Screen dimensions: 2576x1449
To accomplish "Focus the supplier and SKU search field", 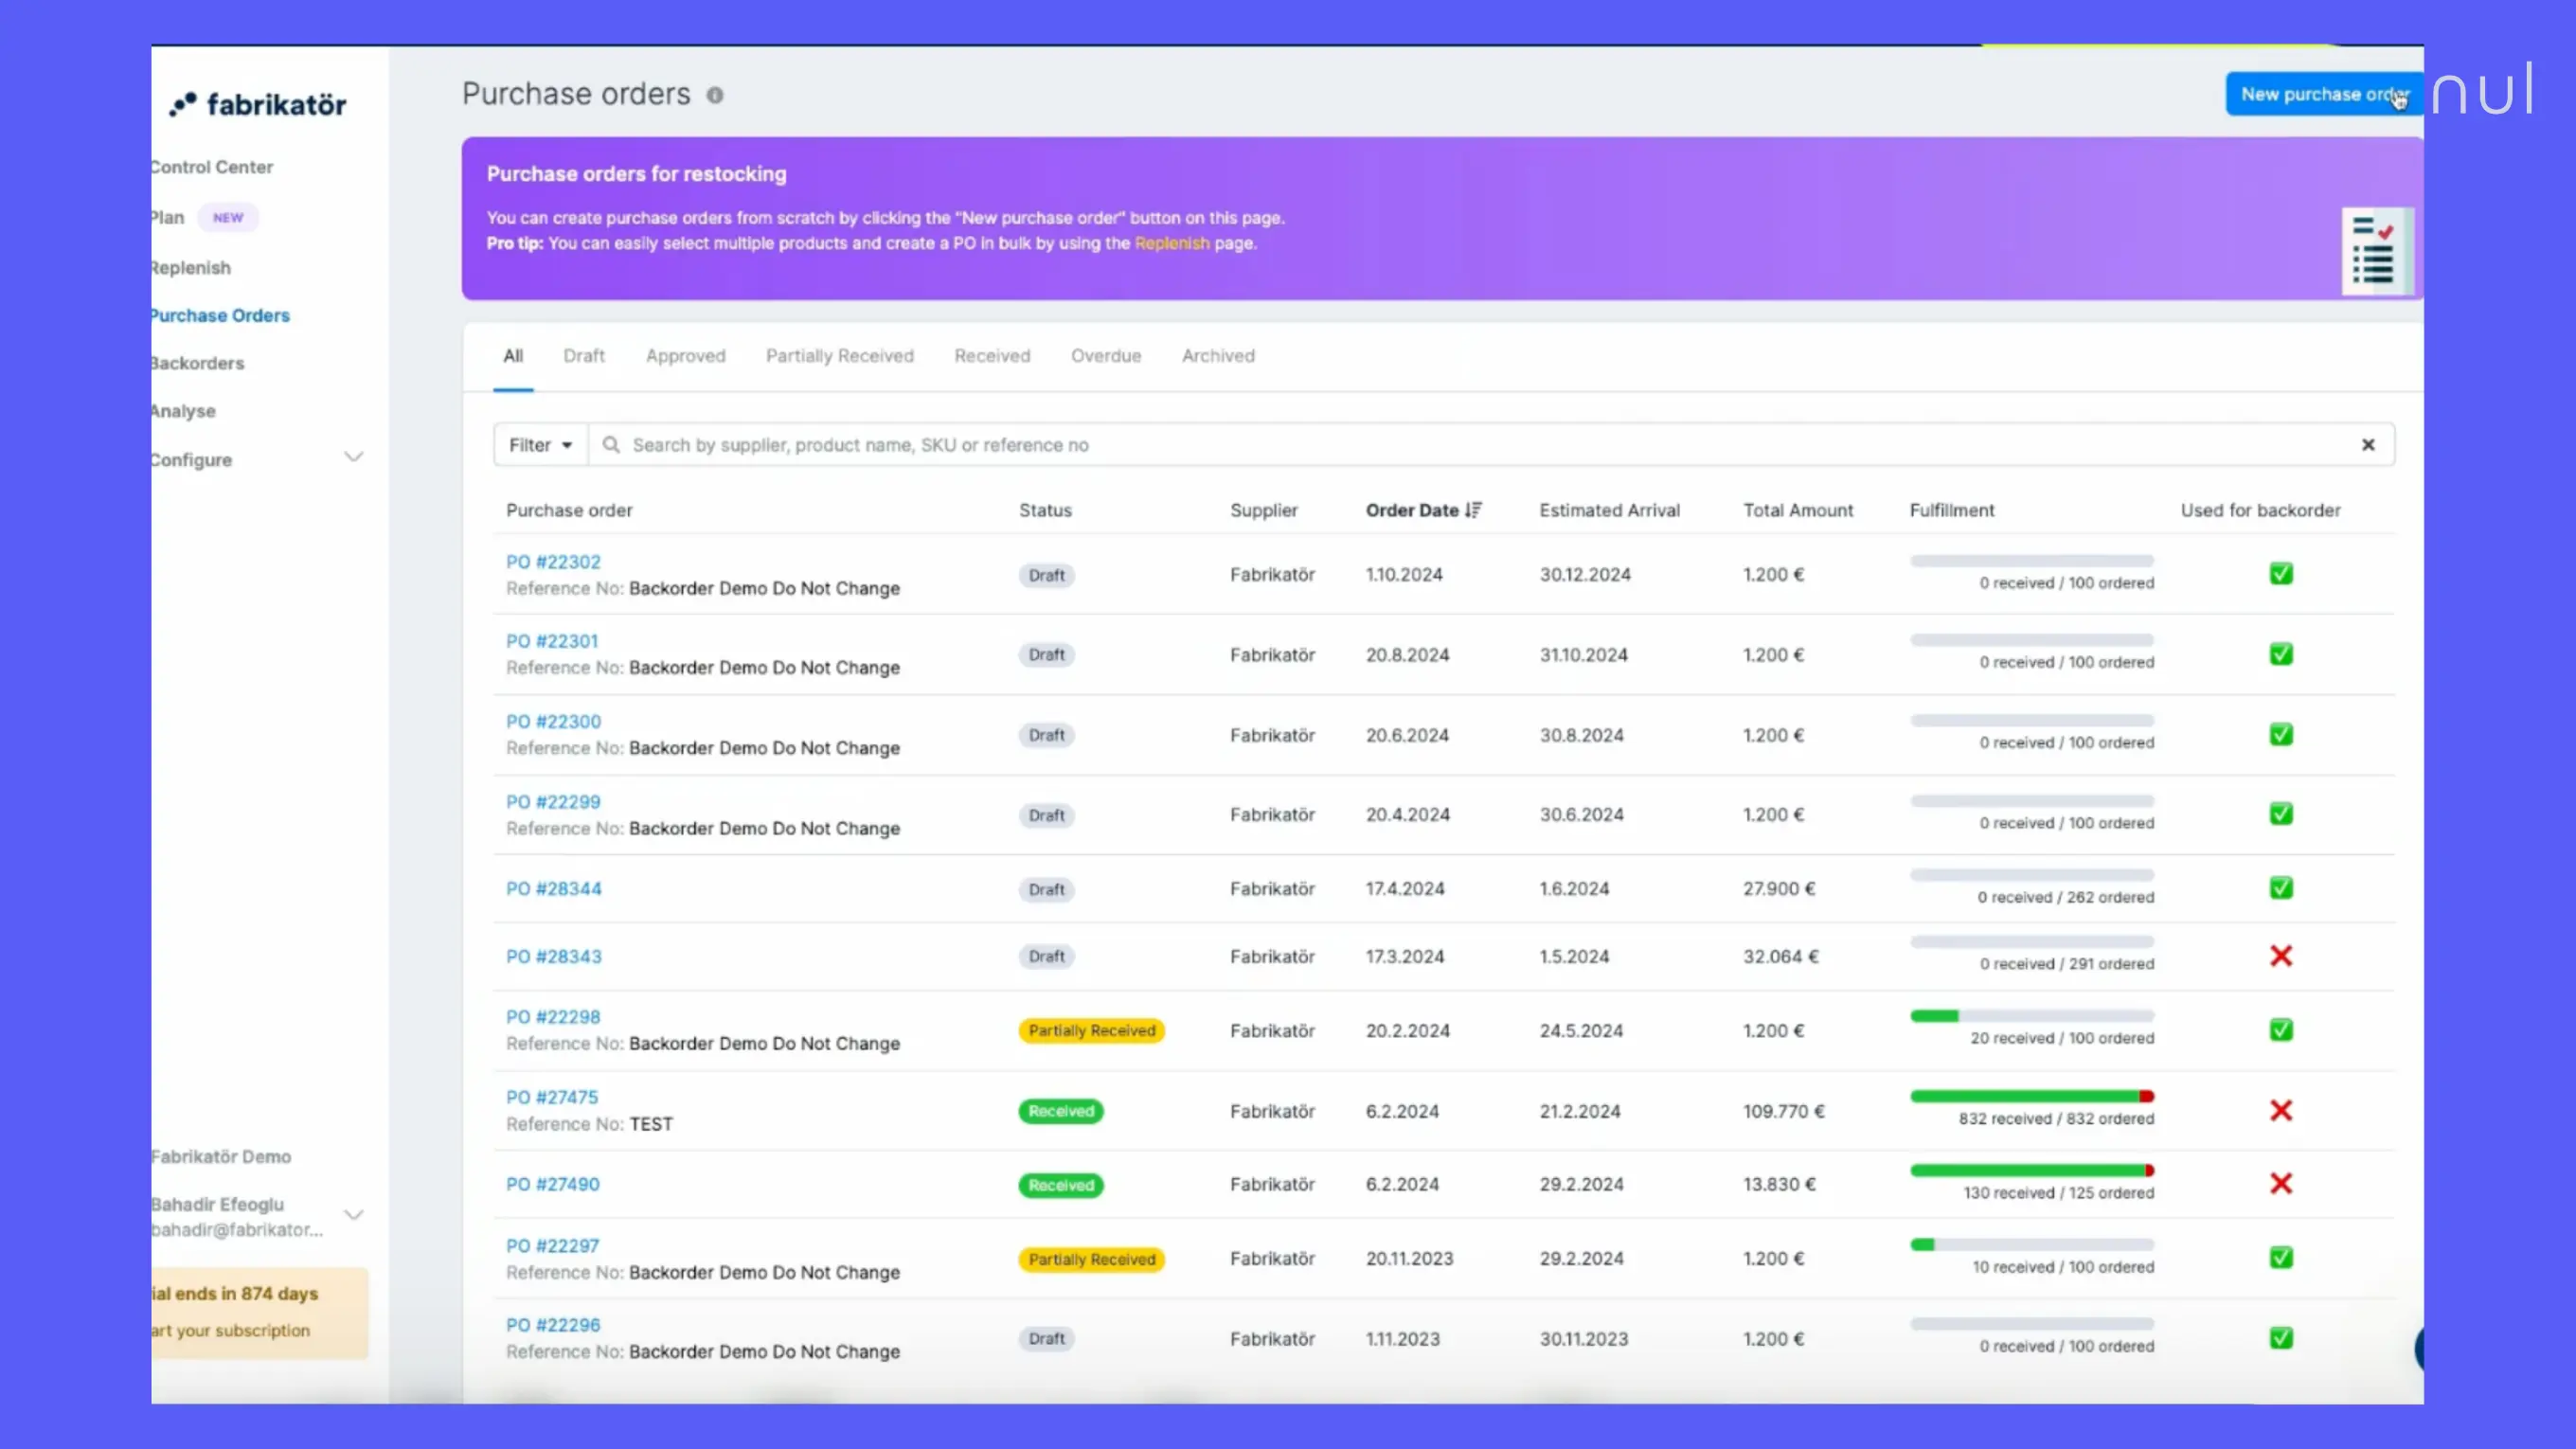I will coord(1491,445).
